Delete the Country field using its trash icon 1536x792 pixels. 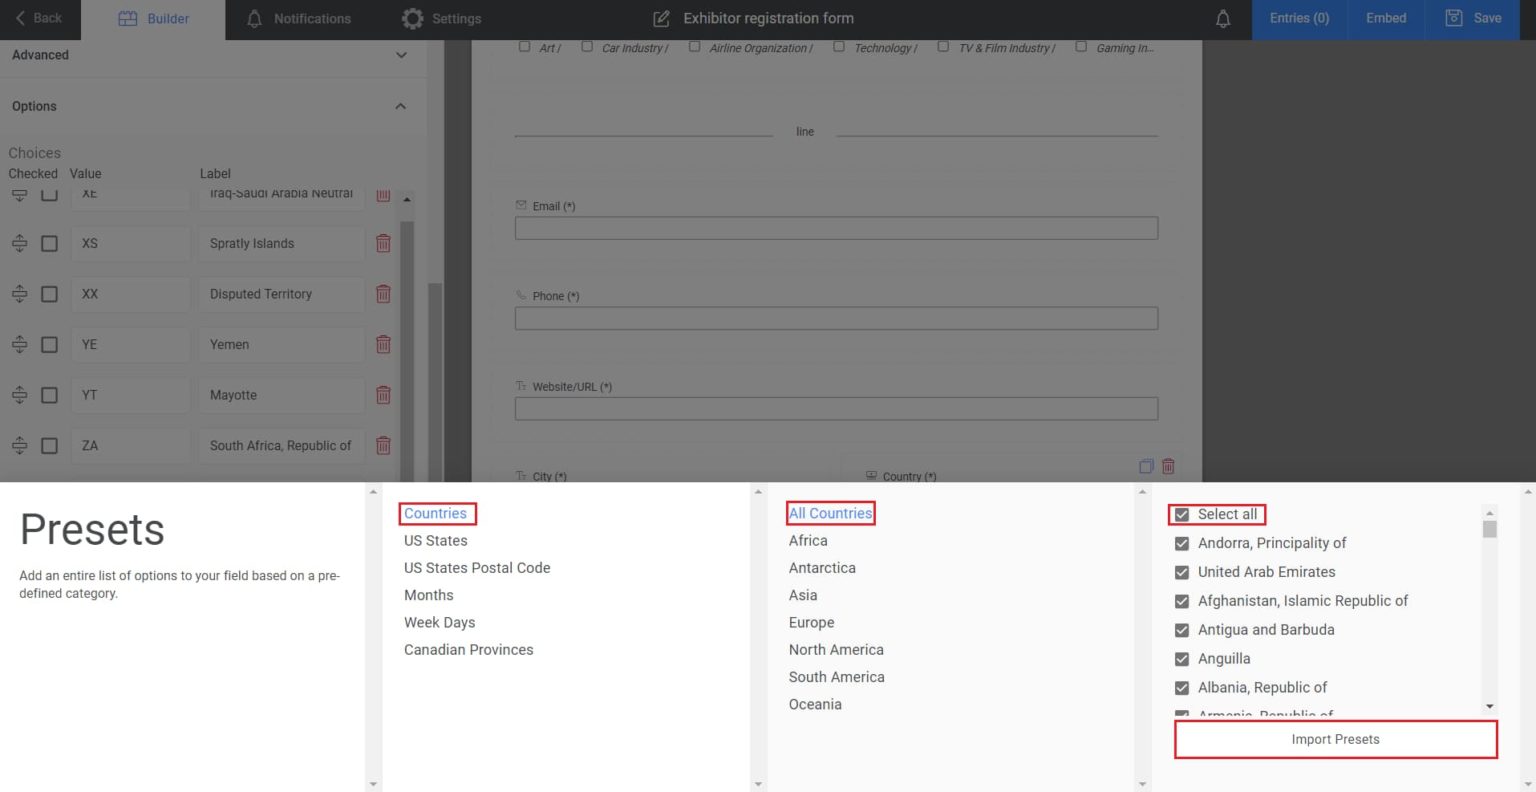(1168, 466)
